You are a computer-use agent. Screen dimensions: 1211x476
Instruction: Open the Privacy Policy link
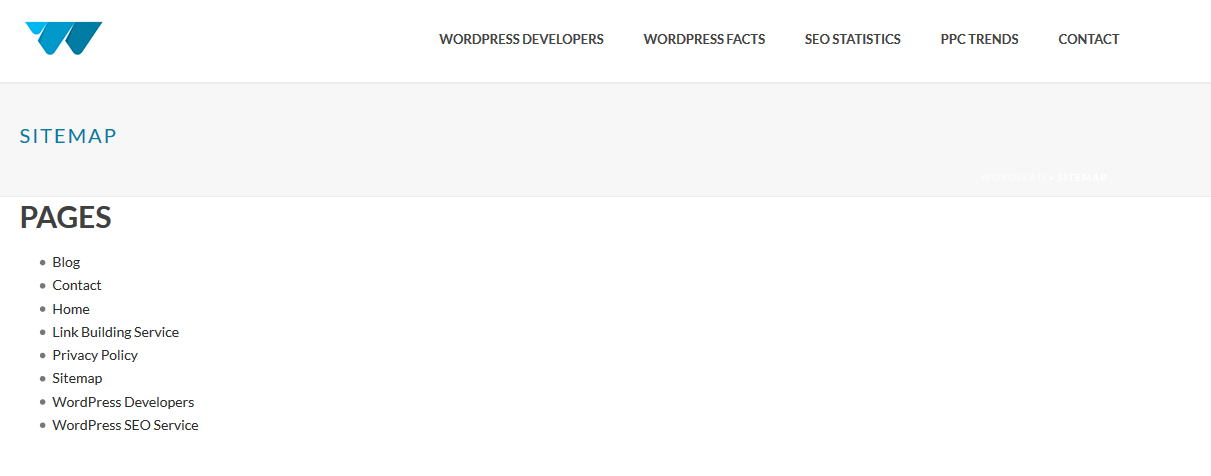(95, 355)
